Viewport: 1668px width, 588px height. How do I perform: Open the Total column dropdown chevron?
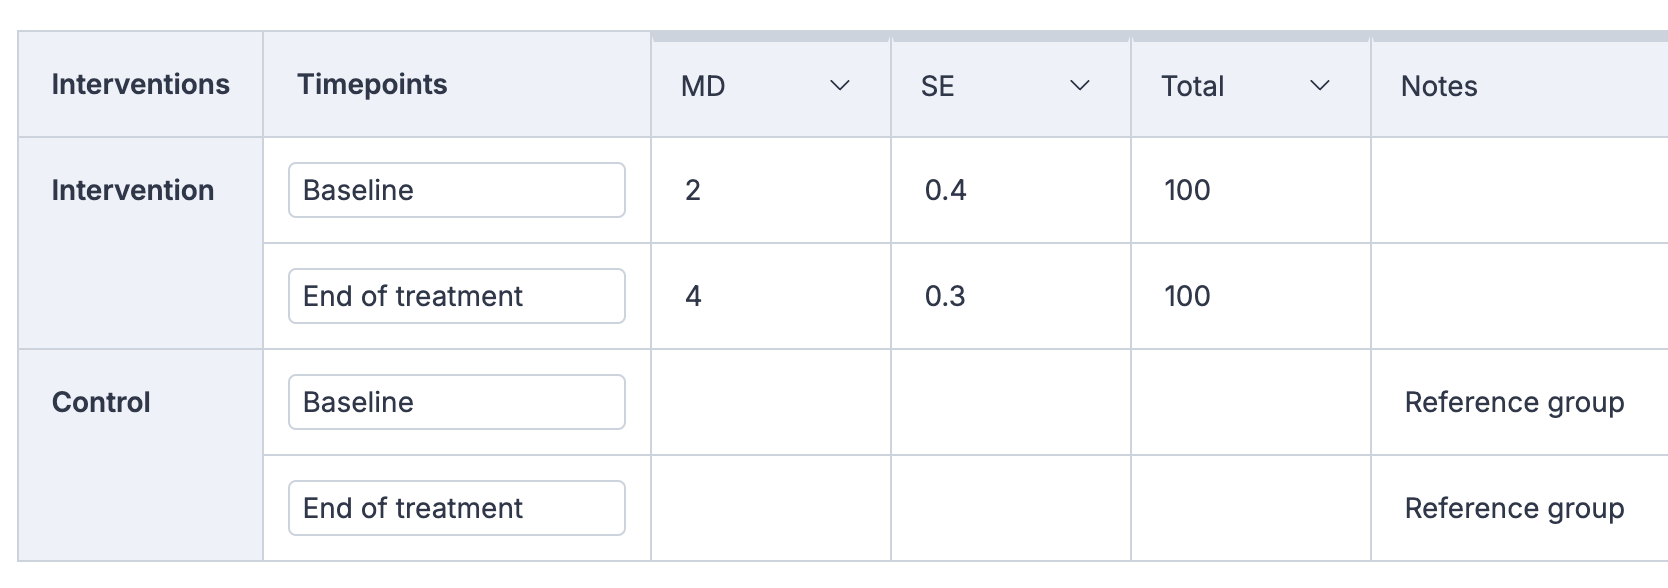[x=1320, y=86]
